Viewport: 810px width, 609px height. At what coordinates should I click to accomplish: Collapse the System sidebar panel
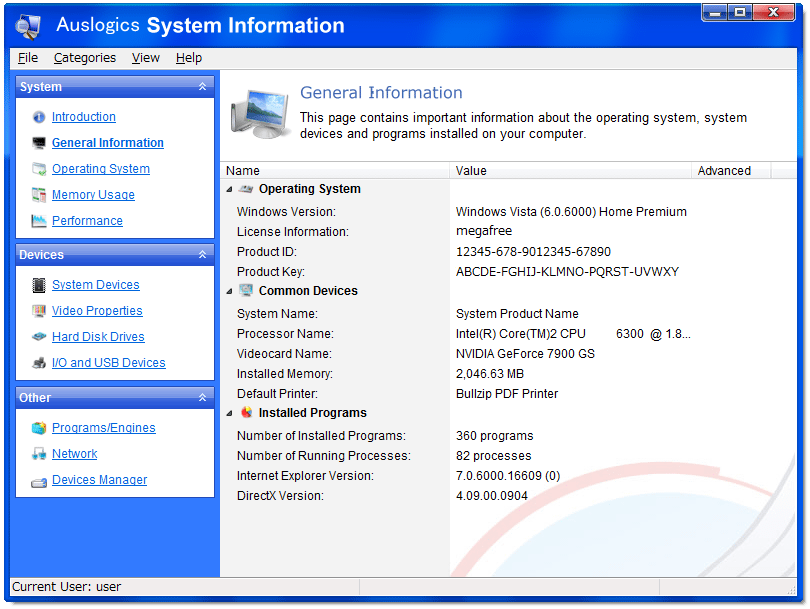[x=202, y=87]
